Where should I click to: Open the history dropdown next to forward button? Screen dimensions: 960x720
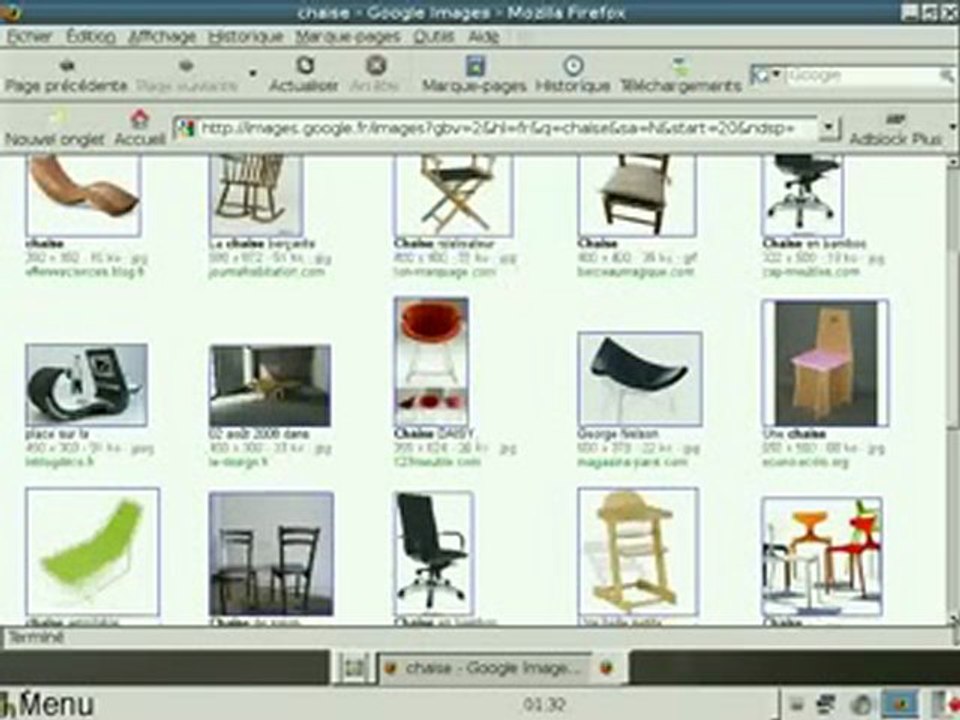coord(252,73)
